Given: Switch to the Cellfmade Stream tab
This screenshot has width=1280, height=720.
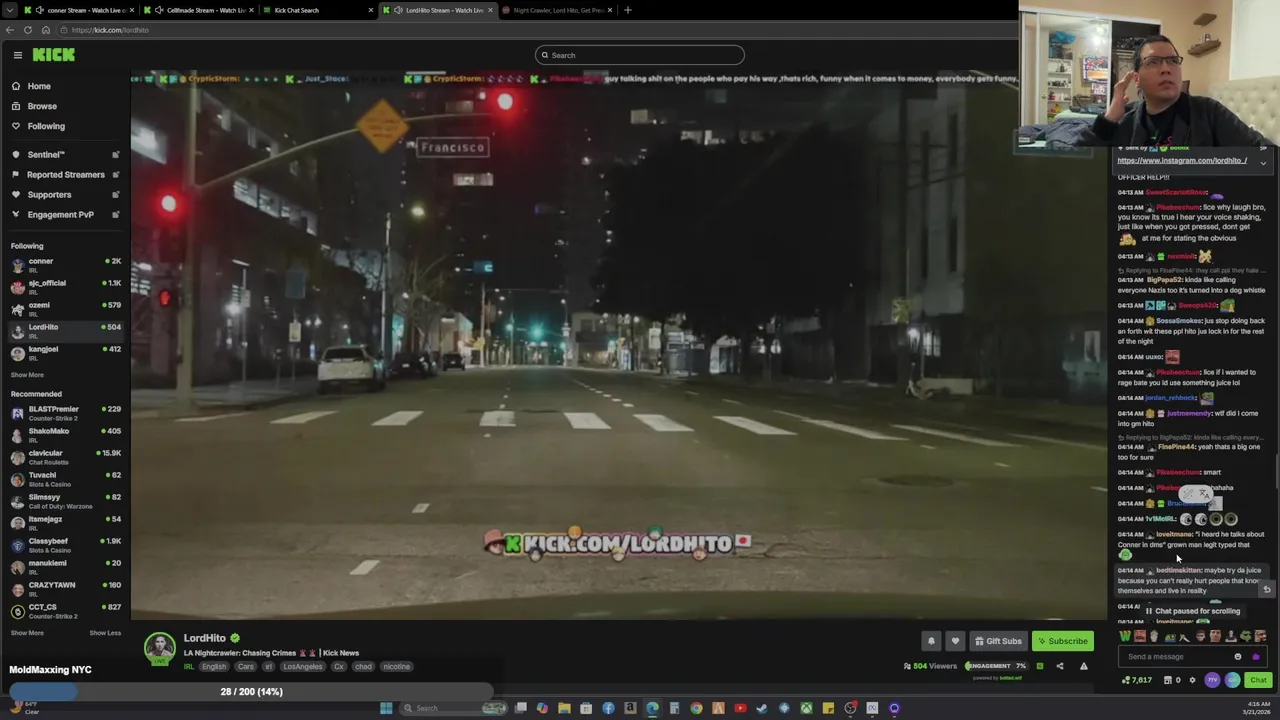Looking at the screenshot, I should coord(198,10).
